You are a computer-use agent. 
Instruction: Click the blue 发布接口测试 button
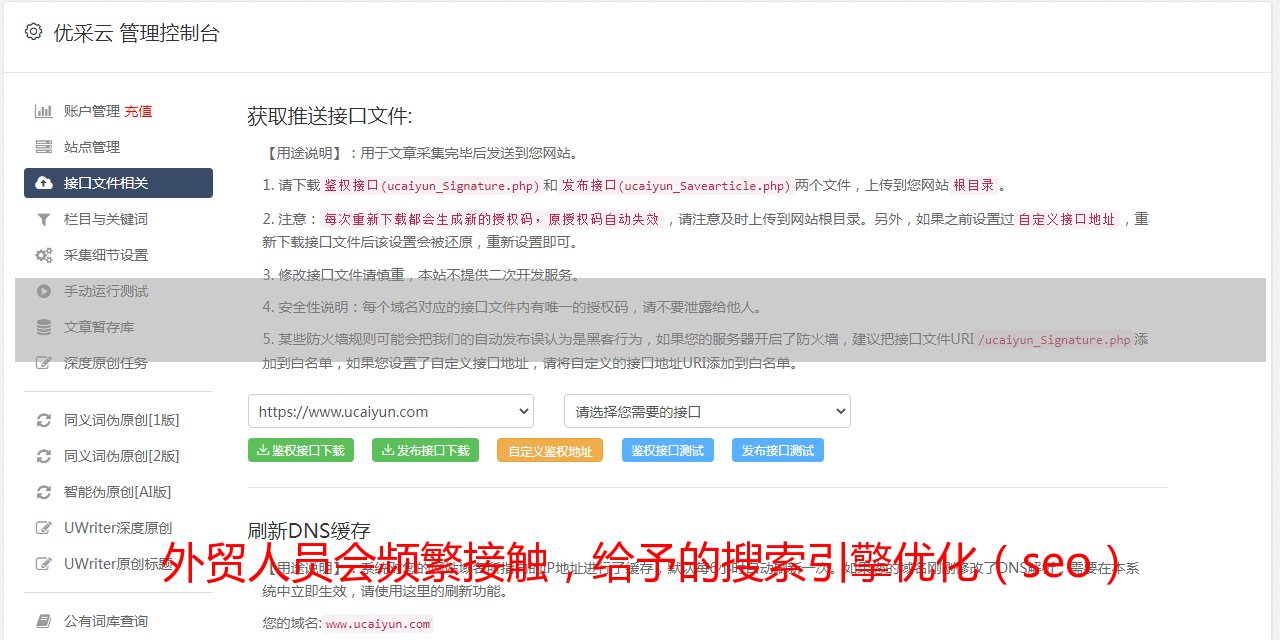[778, 450]
